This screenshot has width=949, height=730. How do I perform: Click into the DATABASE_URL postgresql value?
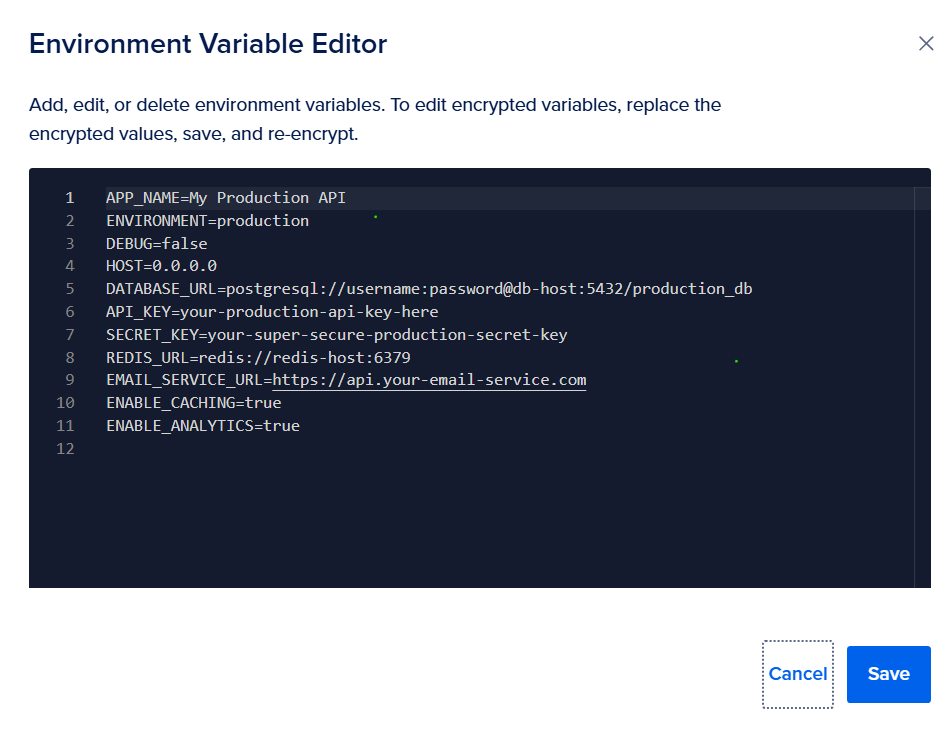(489, 289)
